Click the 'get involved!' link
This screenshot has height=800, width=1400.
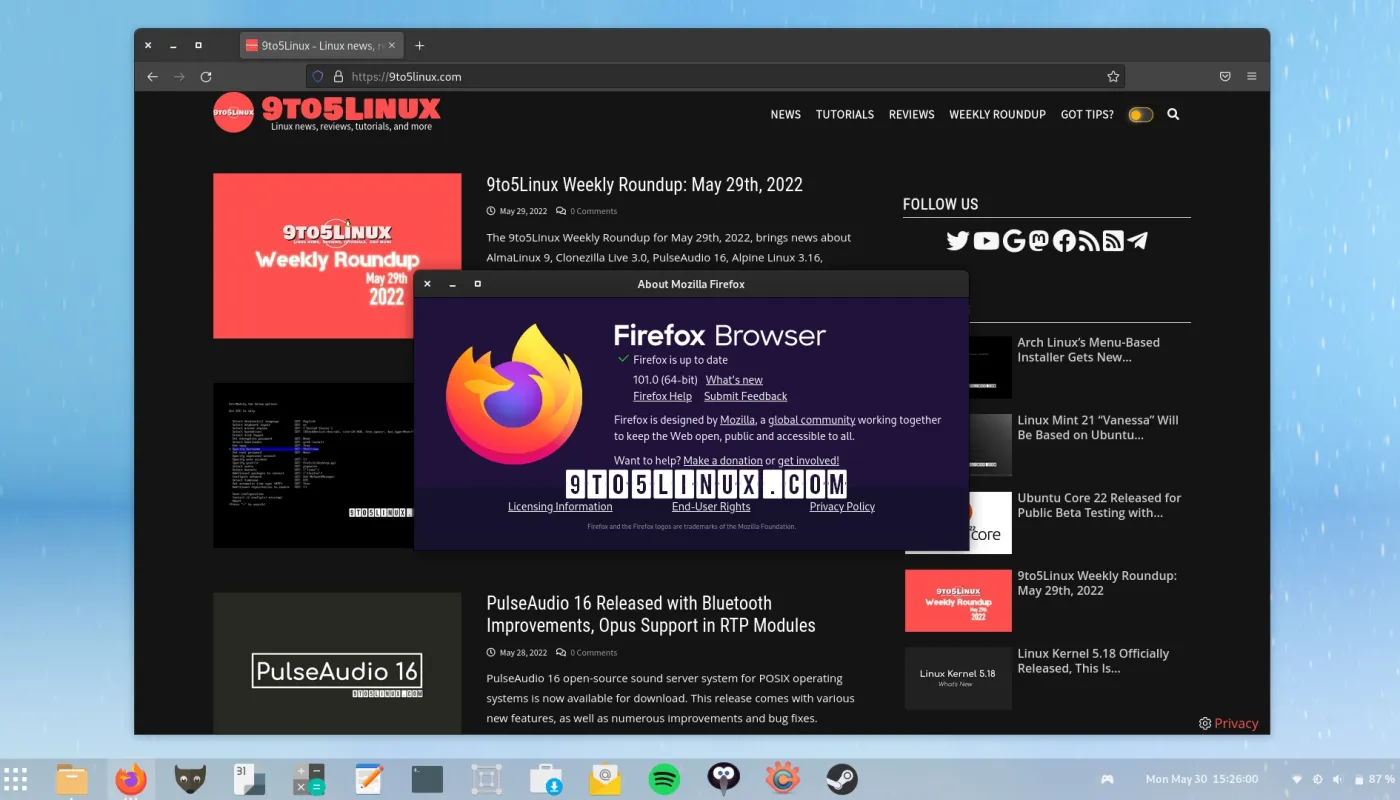pyautogui.click(x=808, y=460)
